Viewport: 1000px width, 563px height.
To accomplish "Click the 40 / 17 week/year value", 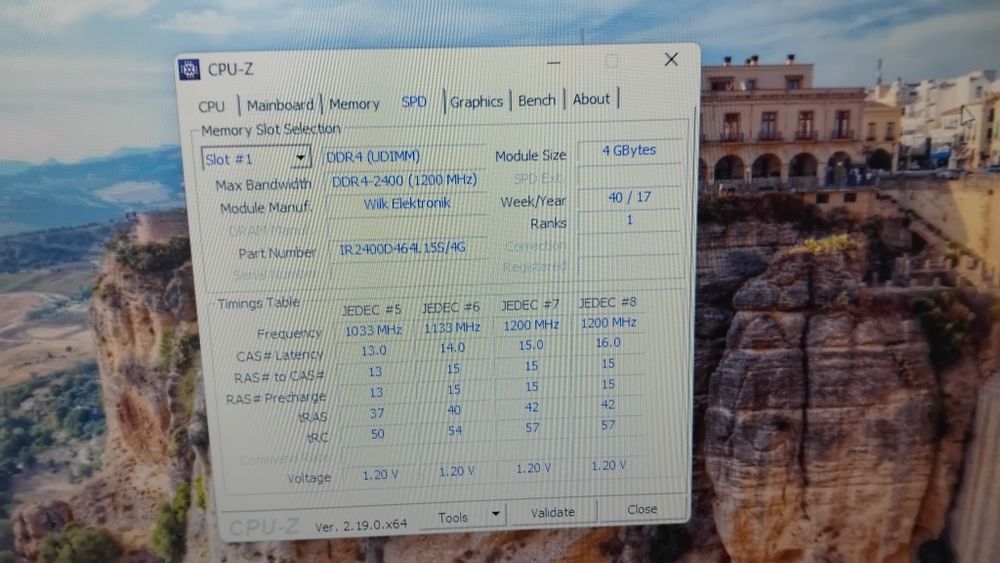I will (629, 198).
